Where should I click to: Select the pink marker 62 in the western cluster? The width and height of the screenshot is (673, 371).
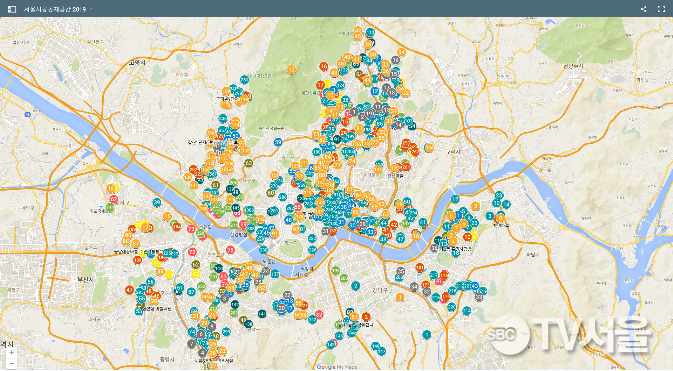(x=114, y=199)
